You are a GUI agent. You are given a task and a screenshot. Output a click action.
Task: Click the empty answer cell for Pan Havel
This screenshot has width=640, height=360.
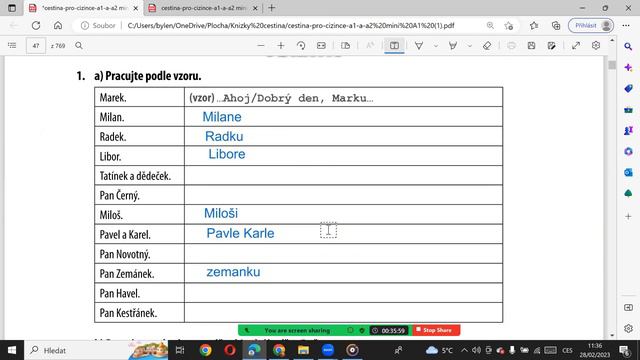point(343,293)
